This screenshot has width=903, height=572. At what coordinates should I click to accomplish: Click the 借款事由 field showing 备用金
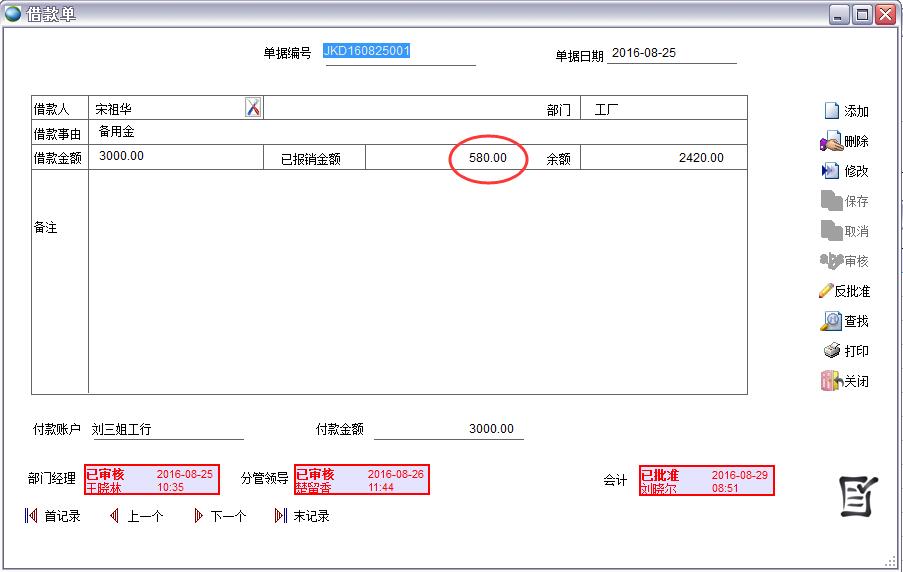coord(417,132)
